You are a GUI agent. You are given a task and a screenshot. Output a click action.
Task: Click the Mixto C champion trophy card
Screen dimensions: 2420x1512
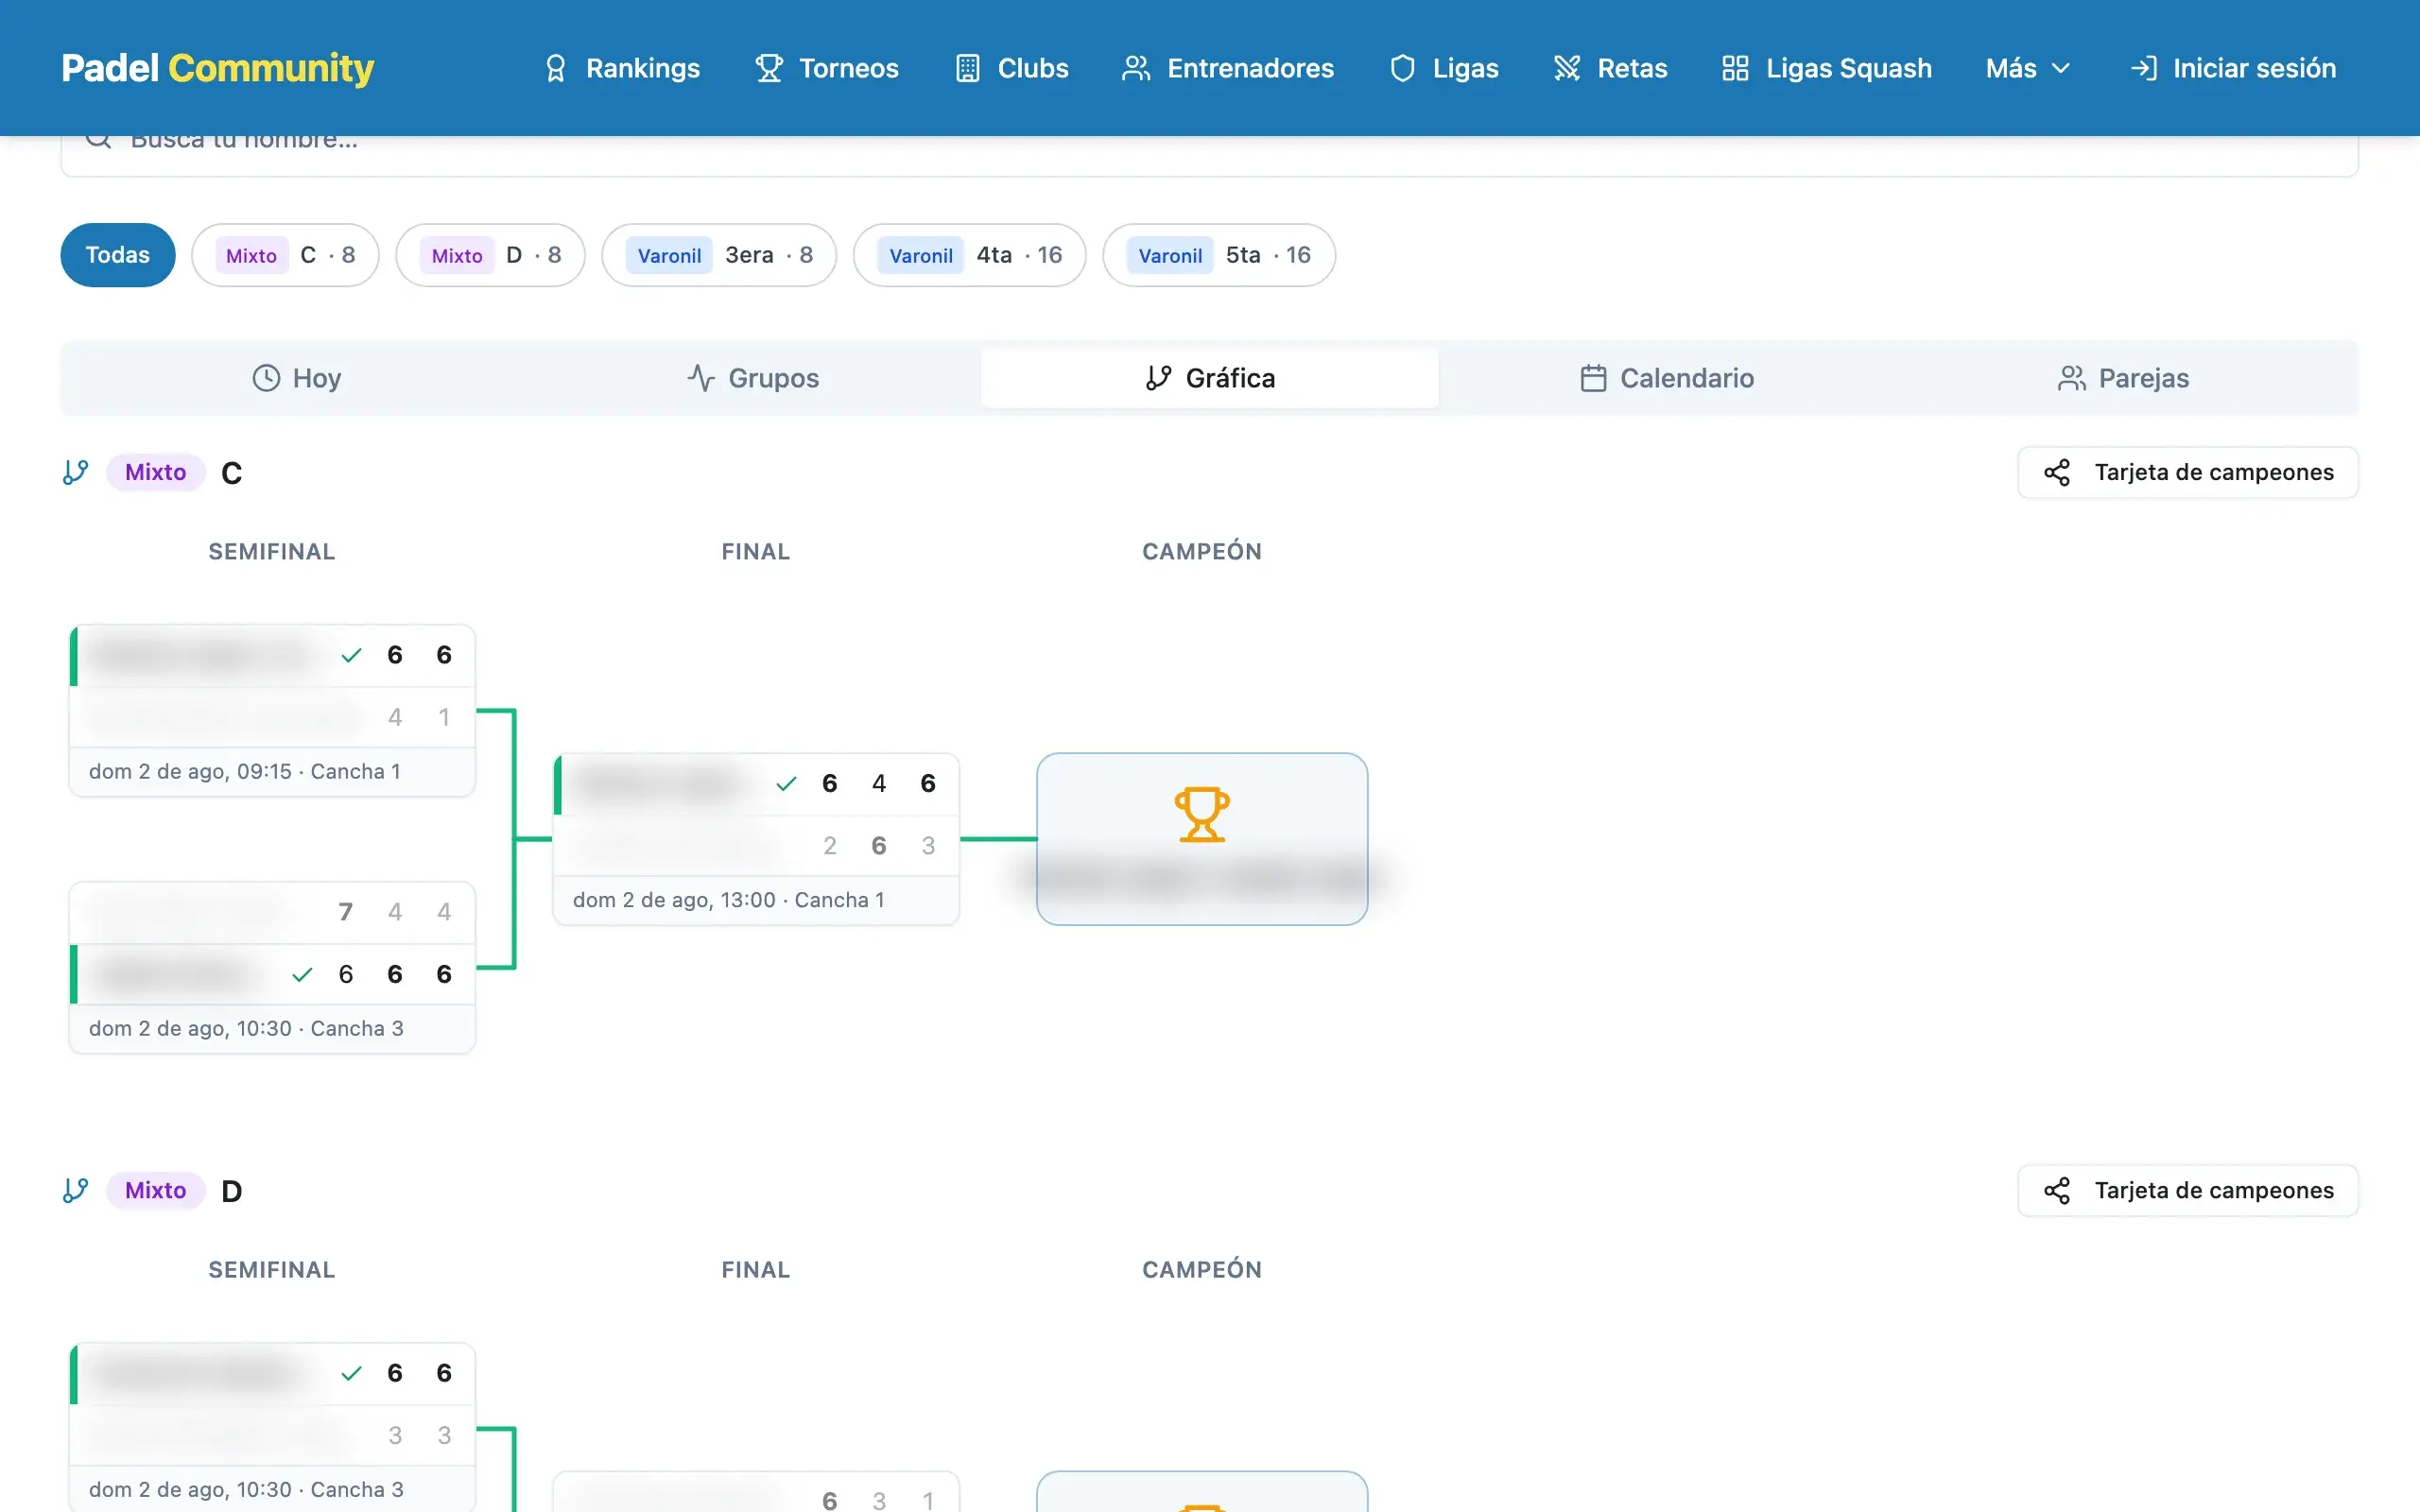coord(1202,839)
